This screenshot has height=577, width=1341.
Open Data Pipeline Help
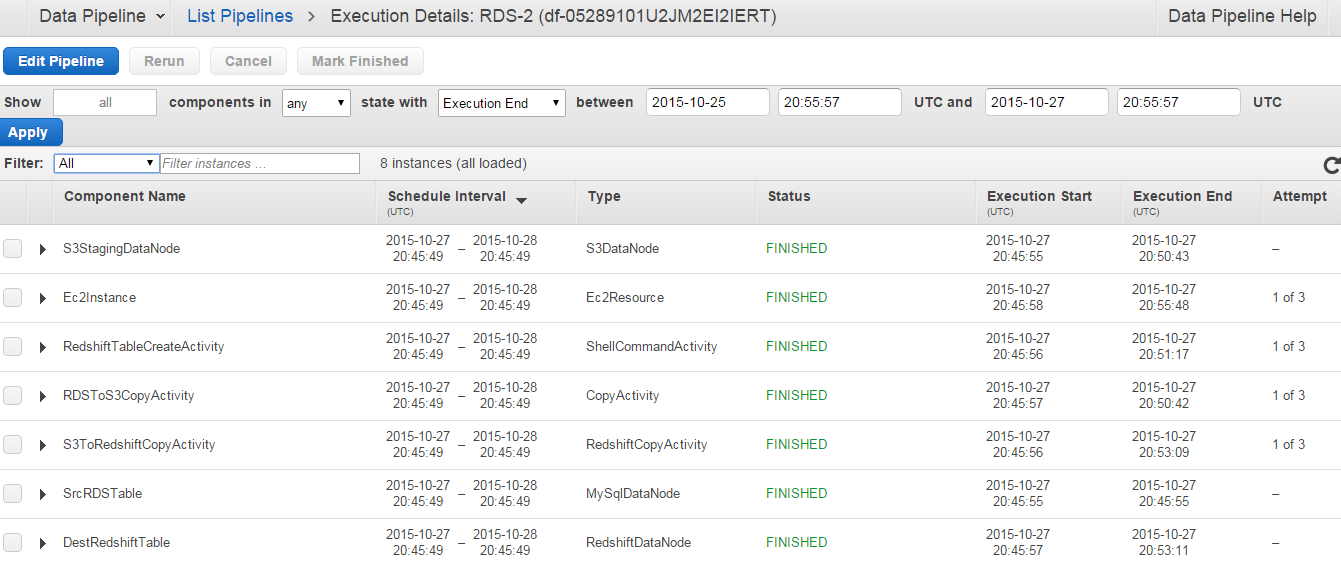click(x=1242, y=16)
